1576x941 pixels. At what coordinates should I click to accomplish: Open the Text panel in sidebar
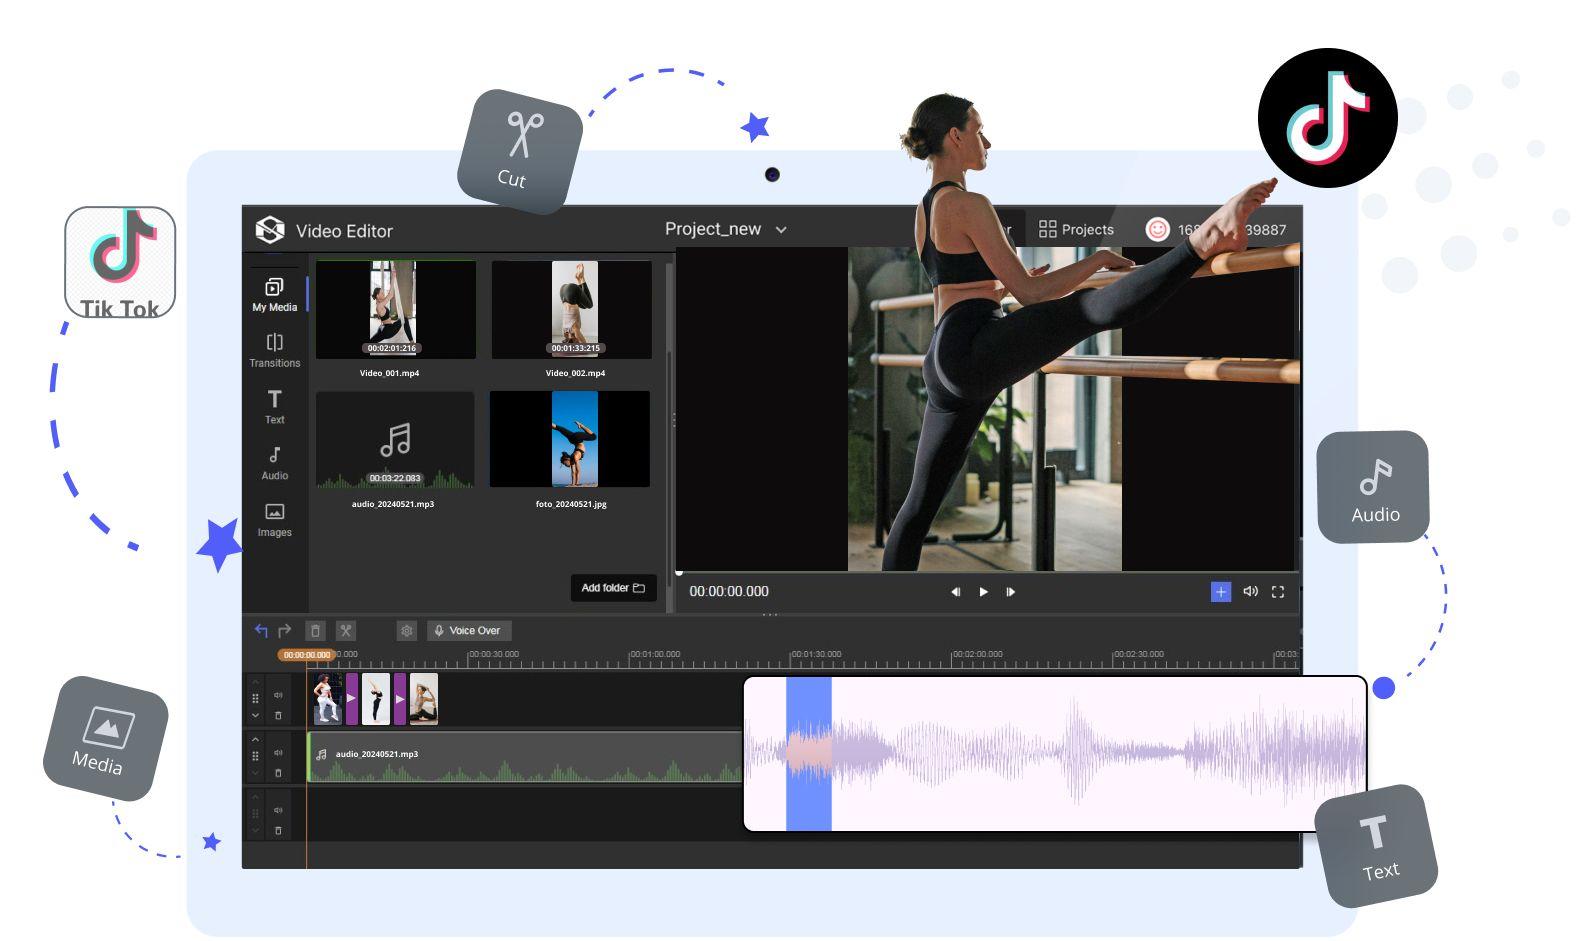pyautogui.click(x=274, y=406)
